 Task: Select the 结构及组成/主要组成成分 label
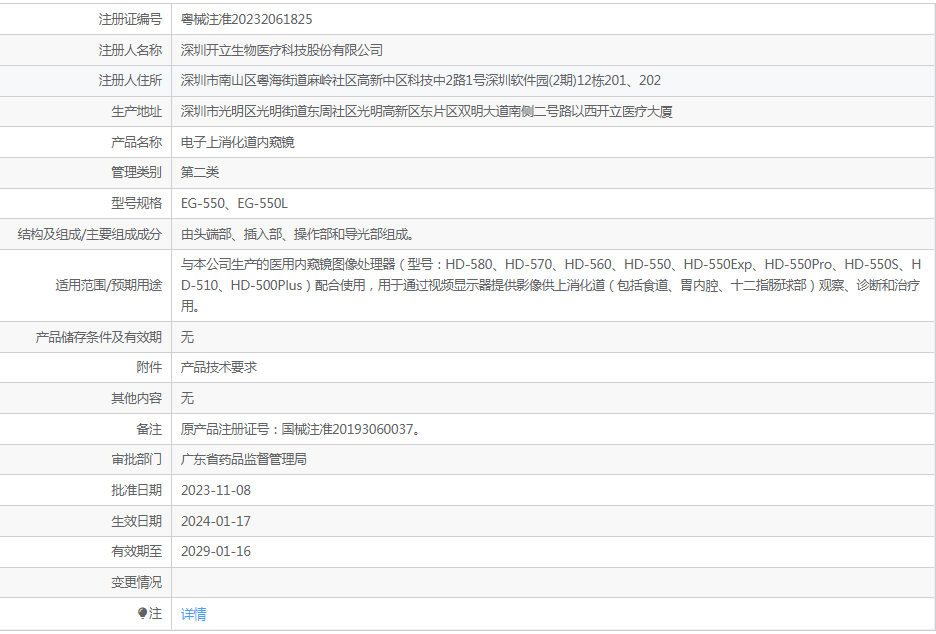pyautogui.click(x=90, y=235)
